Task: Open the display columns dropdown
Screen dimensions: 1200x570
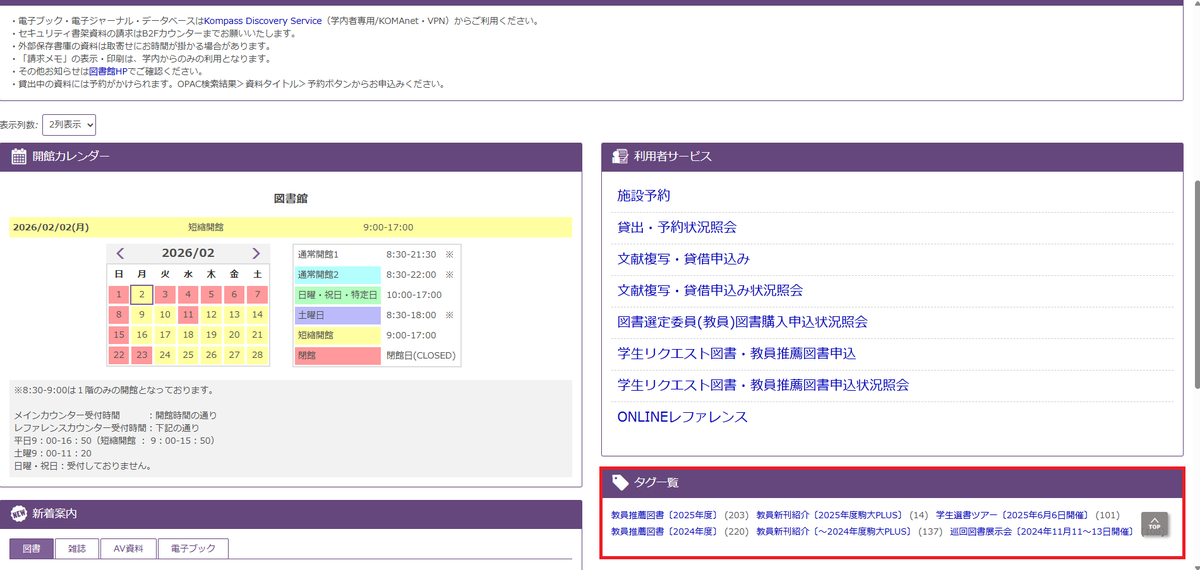Action: [69, 125]
